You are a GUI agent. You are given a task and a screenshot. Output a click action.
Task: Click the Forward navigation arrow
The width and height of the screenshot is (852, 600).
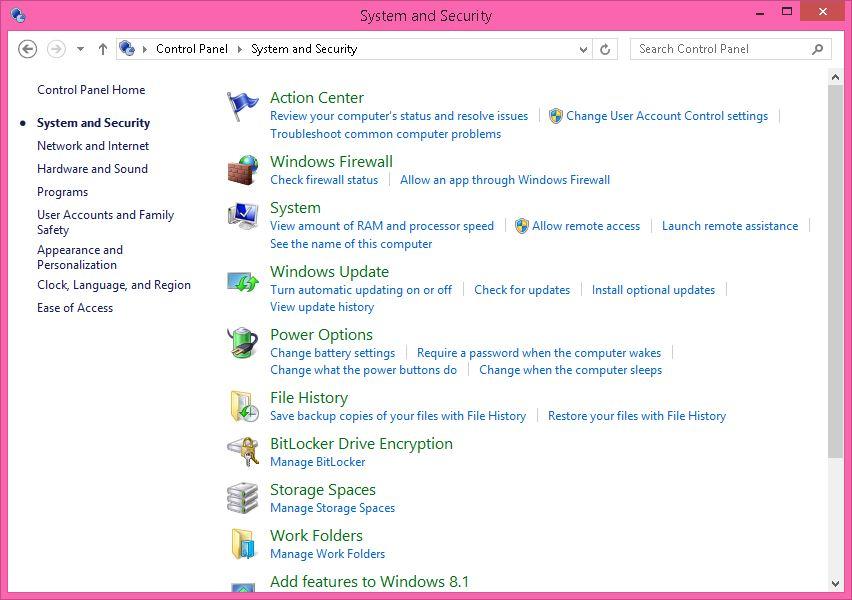[x=56, y=49]
